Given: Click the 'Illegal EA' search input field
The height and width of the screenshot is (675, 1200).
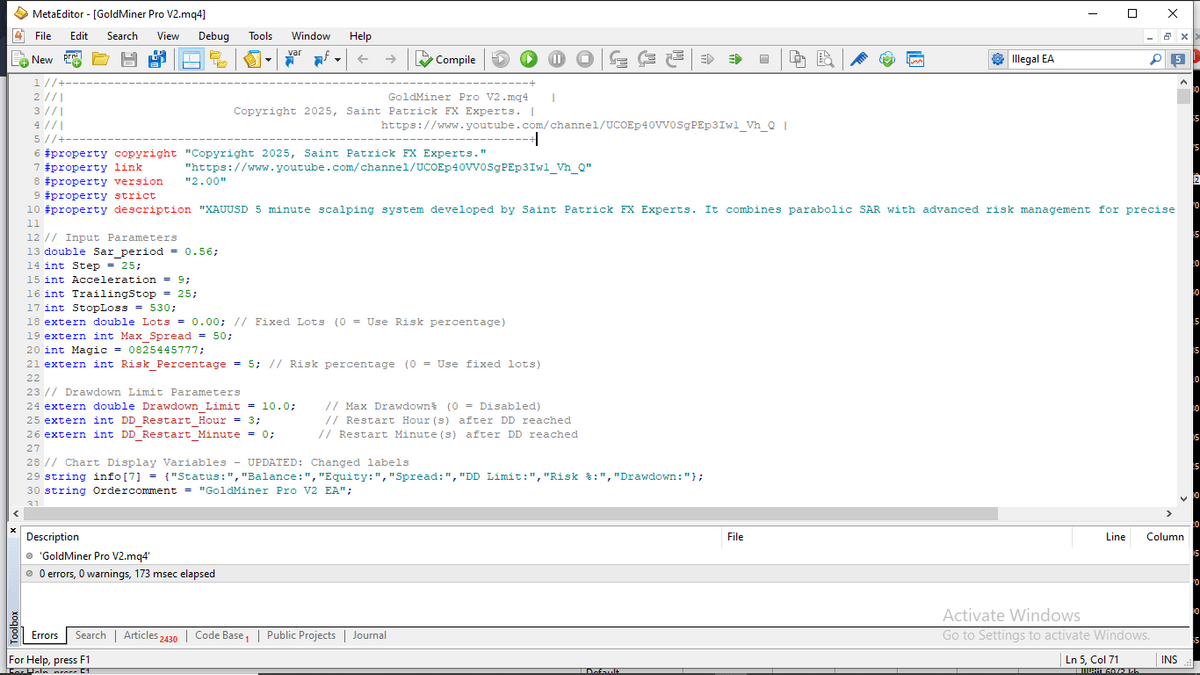Looking at the screenshot, I should pos(1078,59).
